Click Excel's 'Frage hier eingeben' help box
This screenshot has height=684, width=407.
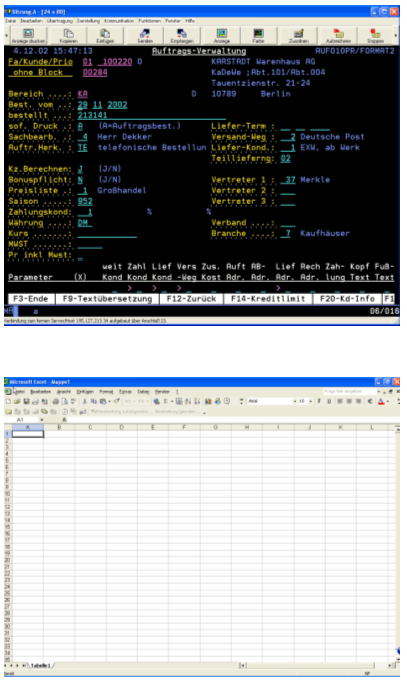click(x=348, y=392)
